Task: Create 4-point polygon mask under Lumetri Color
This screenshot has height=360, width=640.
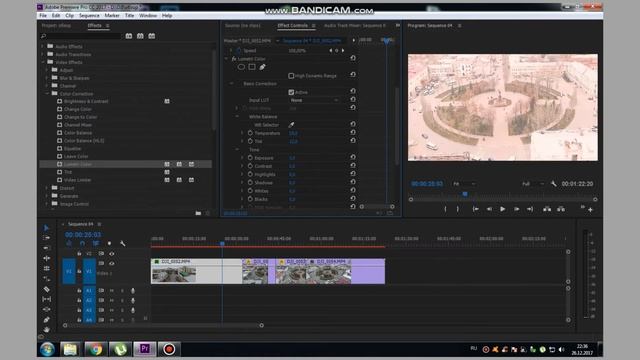Action: click(252, 67)
